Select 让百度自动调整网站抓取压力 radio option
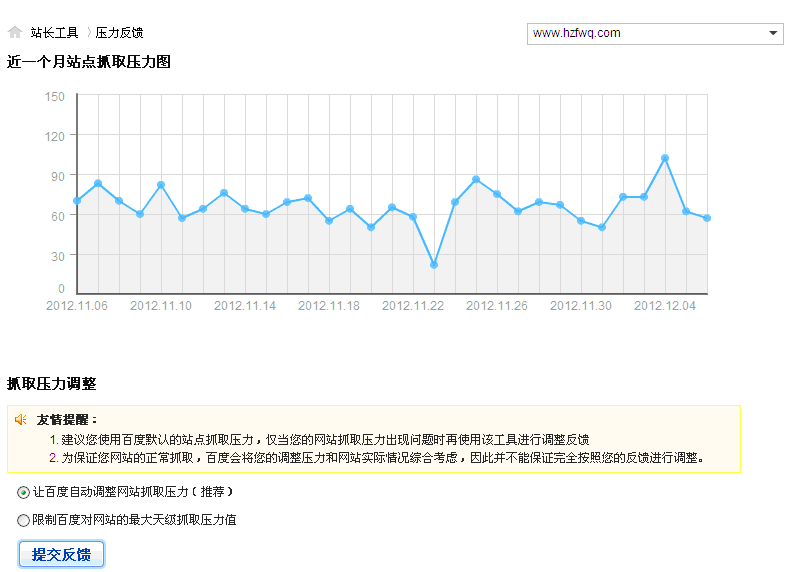790x572 pixels. coord(24,492)
